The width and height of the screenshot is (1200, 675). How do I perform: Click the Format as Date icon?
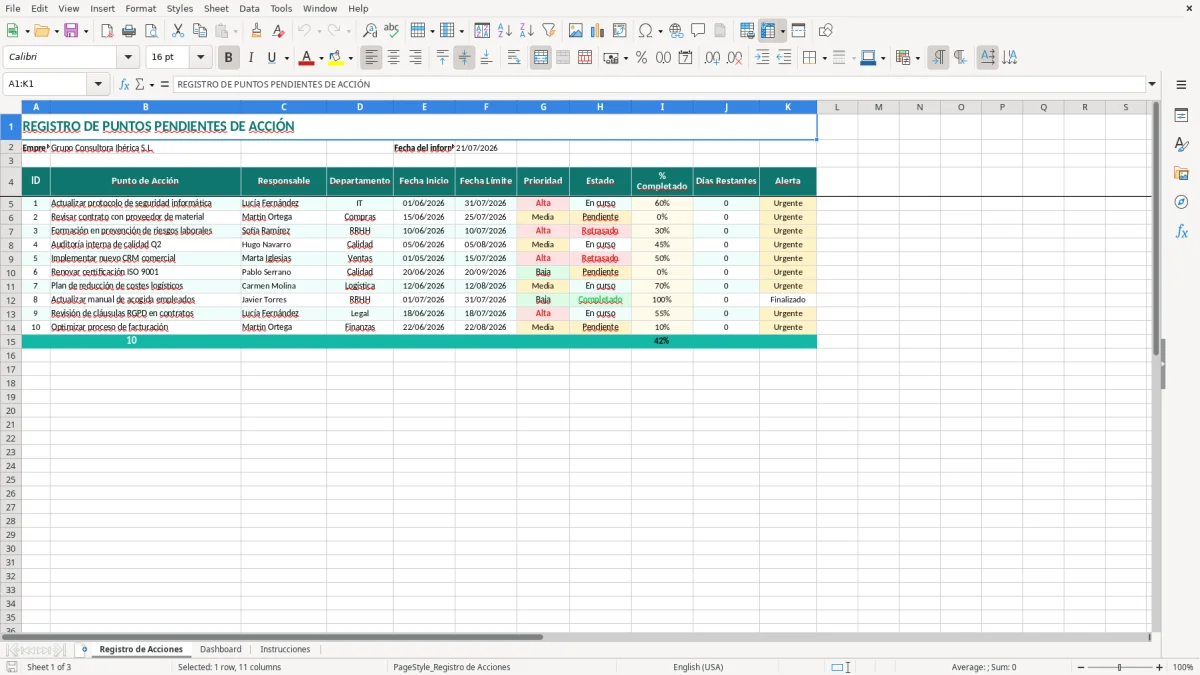[x=685, y=58]
